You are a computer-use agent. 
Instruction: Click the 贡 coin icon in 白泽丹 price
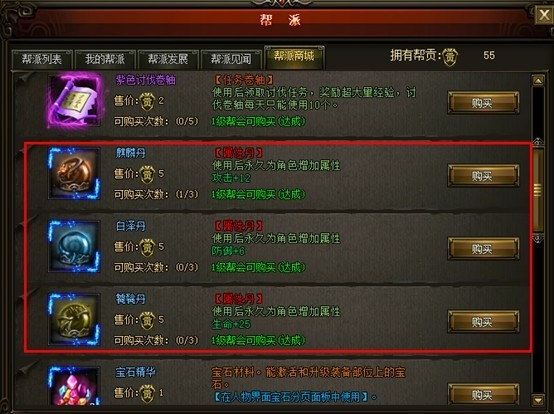[147, 247]
